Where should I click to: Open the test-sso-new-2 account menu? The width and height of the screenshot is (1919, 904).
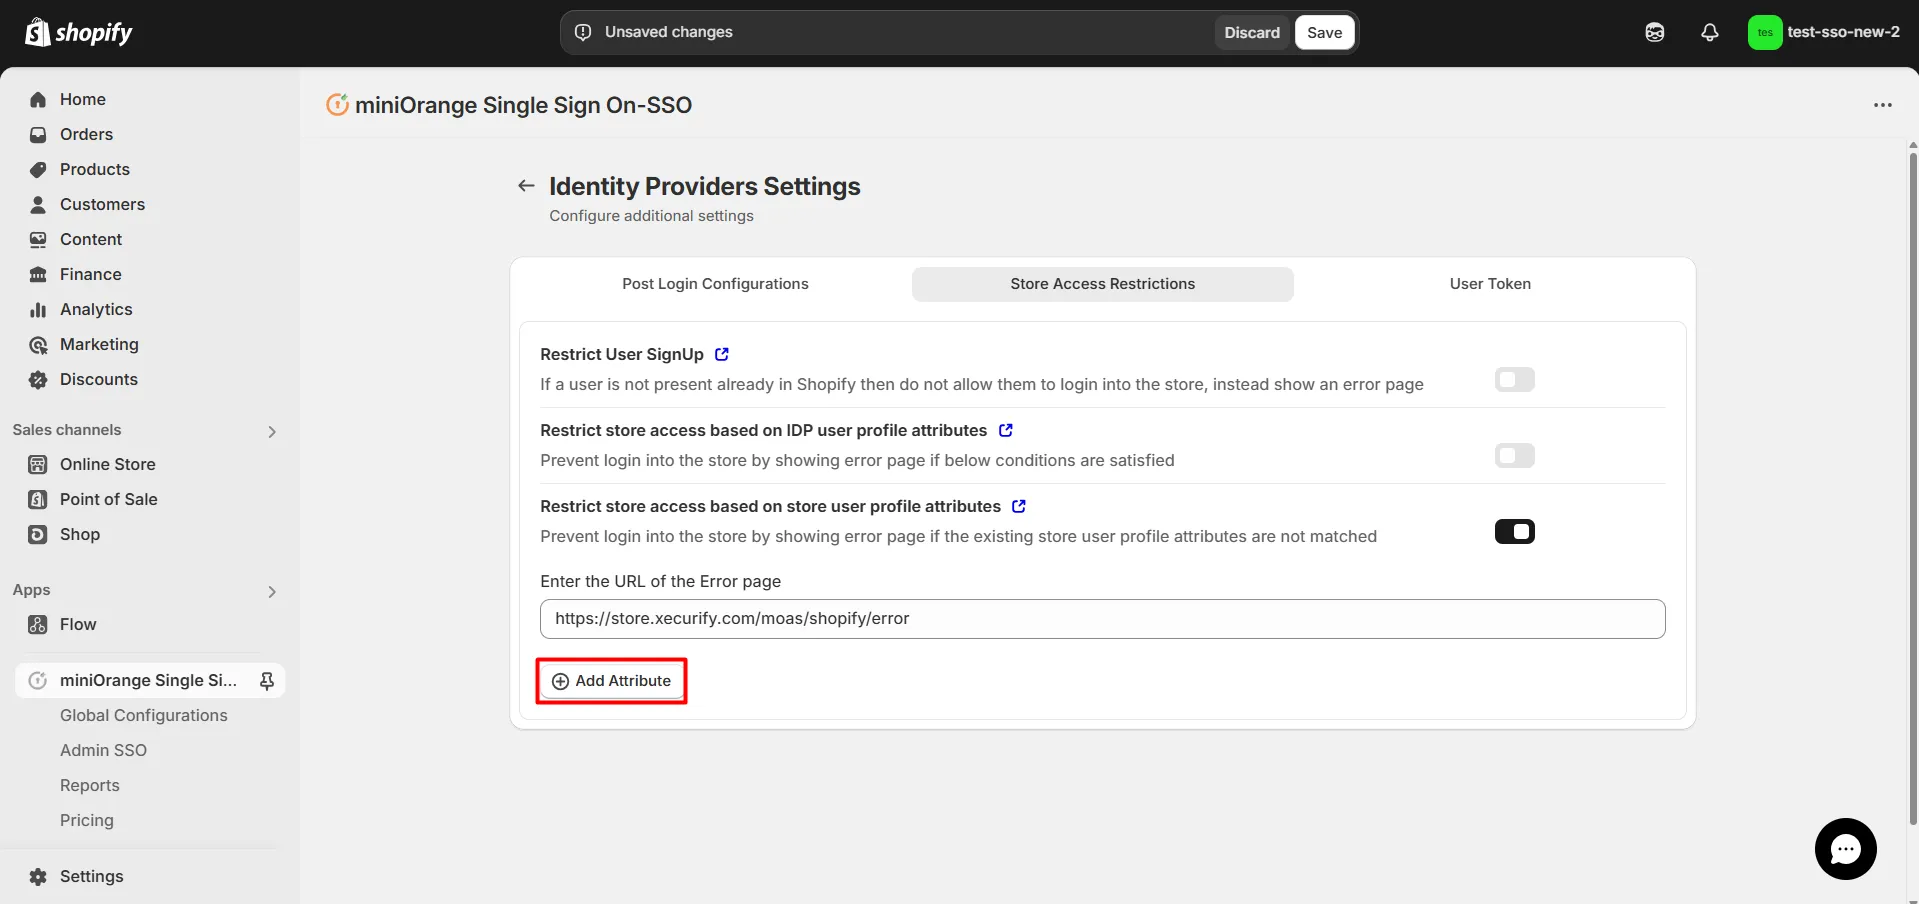pos(1824,32)
